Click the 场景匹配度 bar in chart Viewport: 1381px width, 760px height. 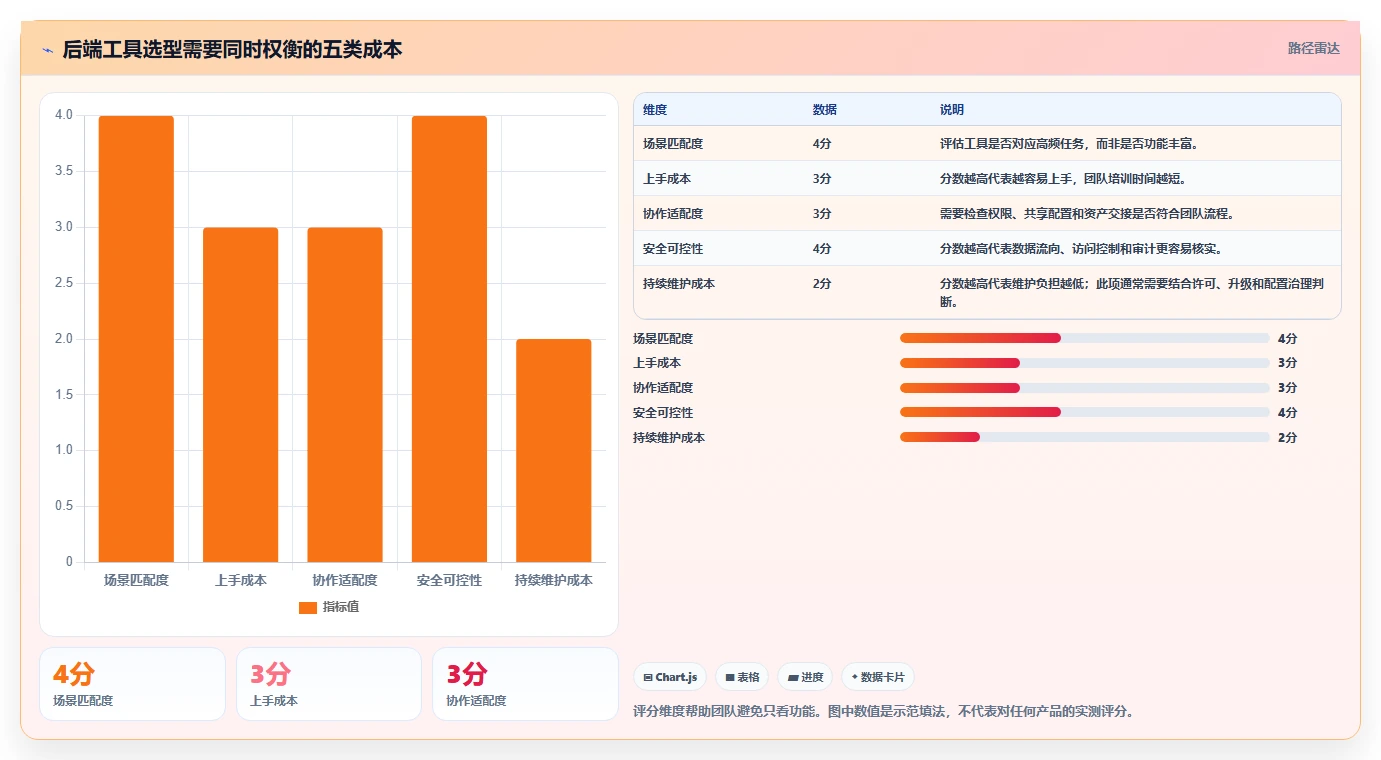(136, 339)
